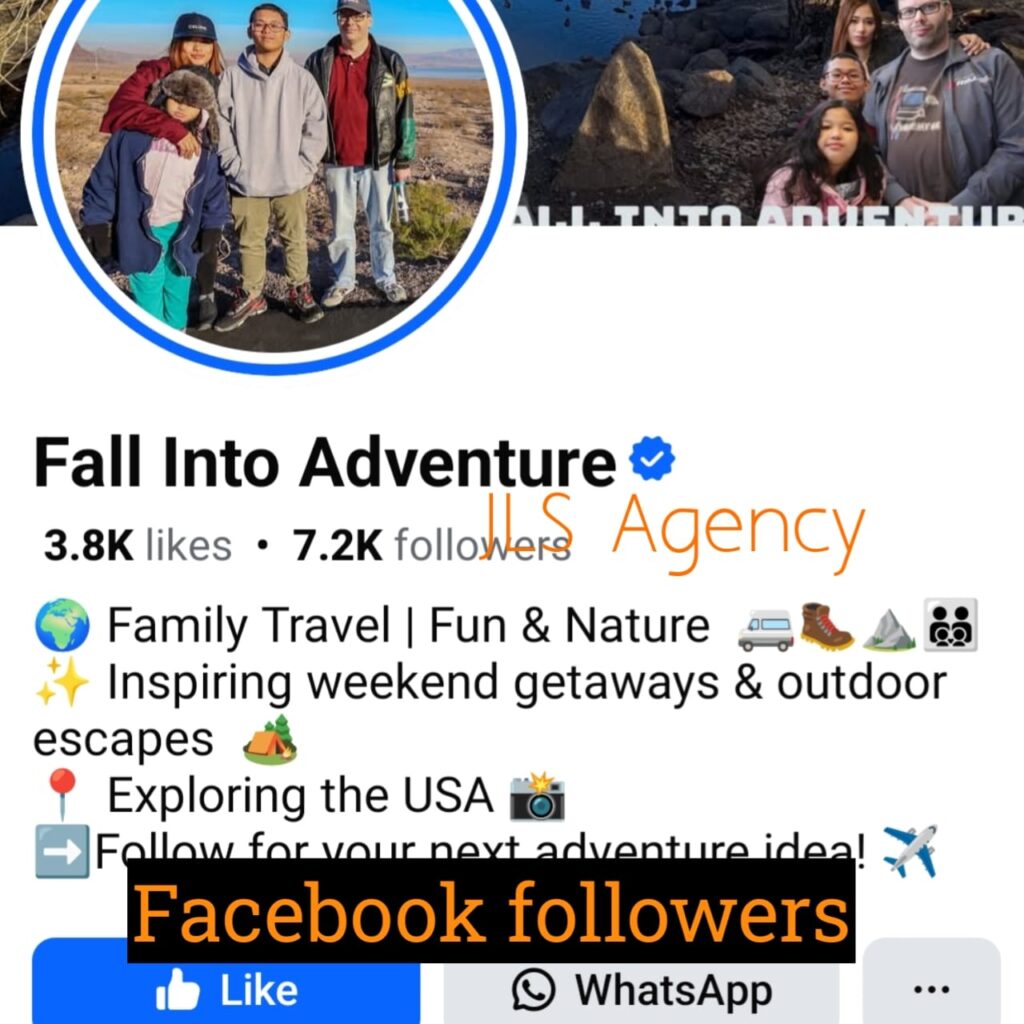Screen dimensions: 1024x1024
Task: Click the airplane emoji
Action: pyautogui.click(x=910, y=851)
